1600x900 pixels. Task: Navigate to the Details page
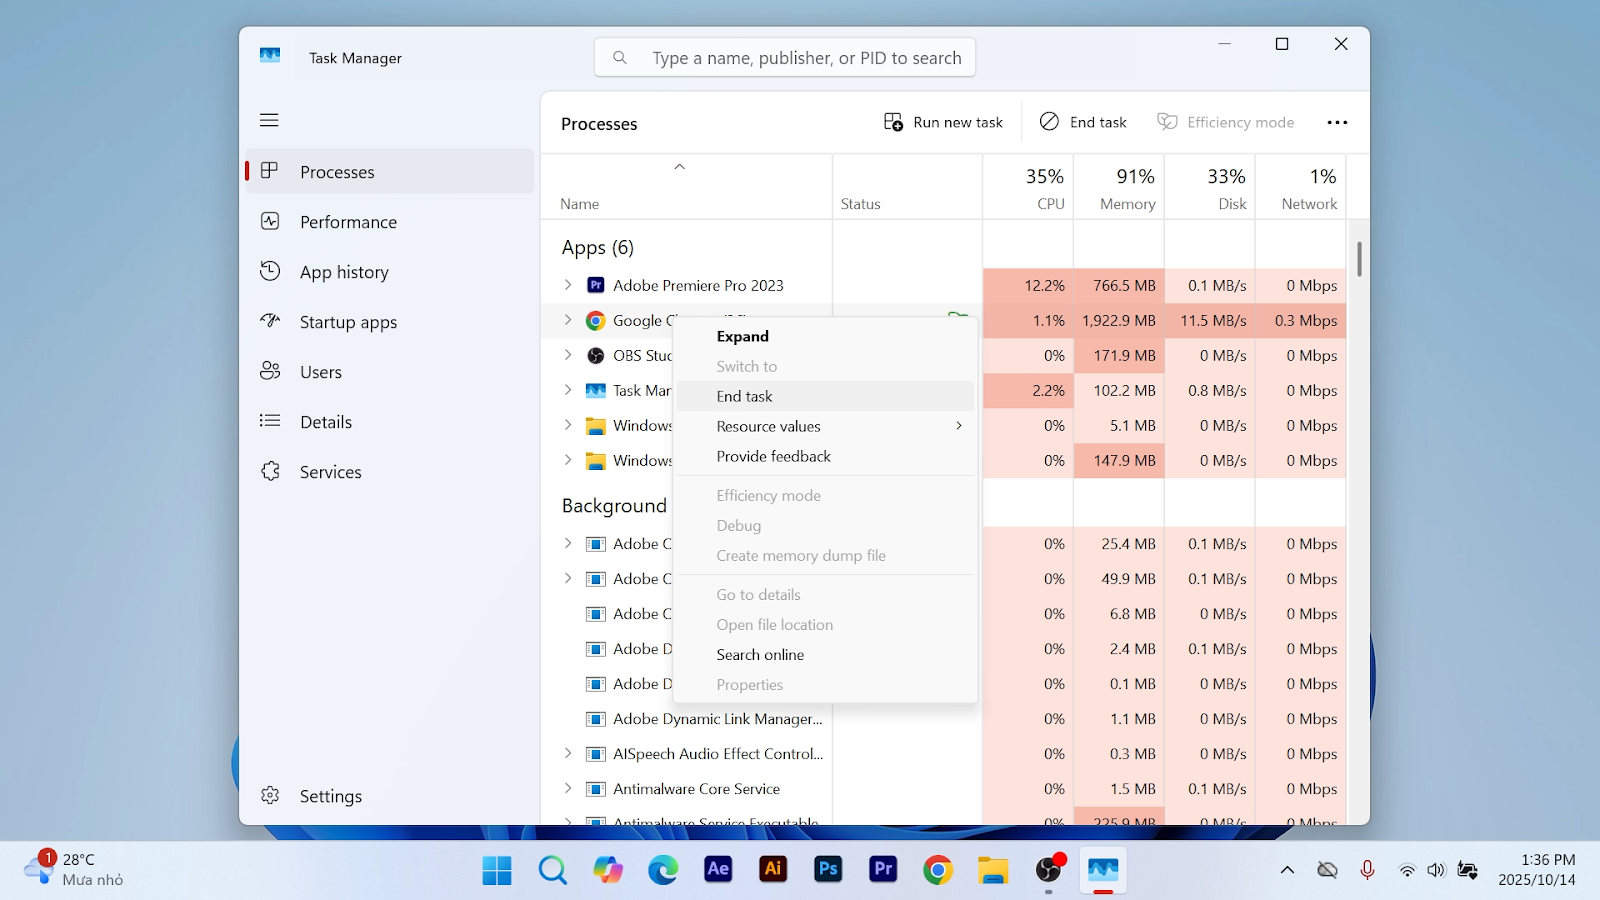coord(390,422)
